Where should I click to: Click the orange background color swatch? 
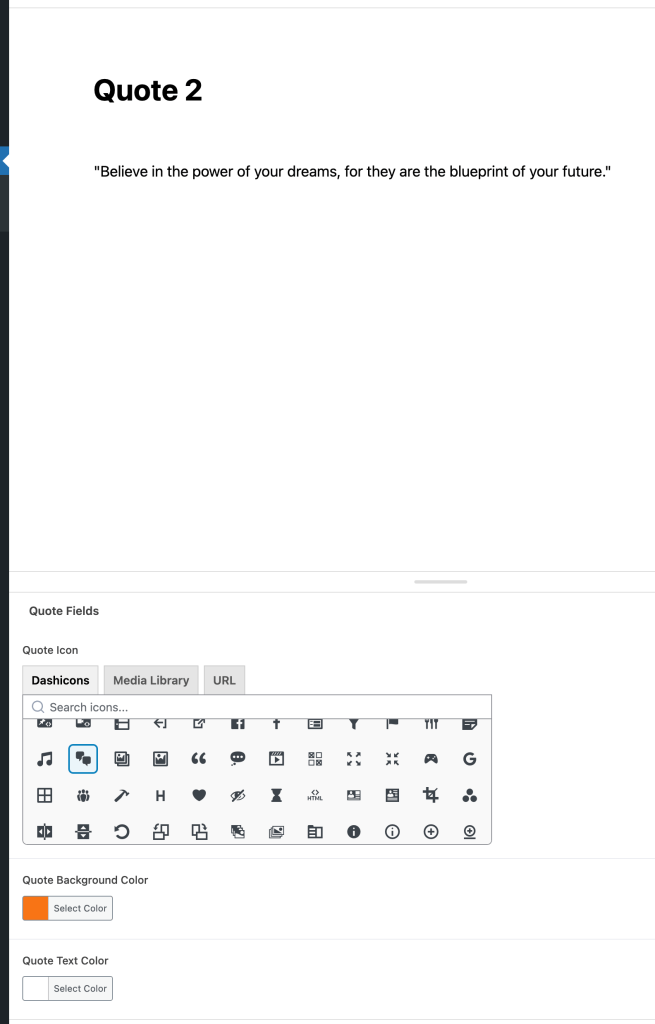[x=35, y=908]
